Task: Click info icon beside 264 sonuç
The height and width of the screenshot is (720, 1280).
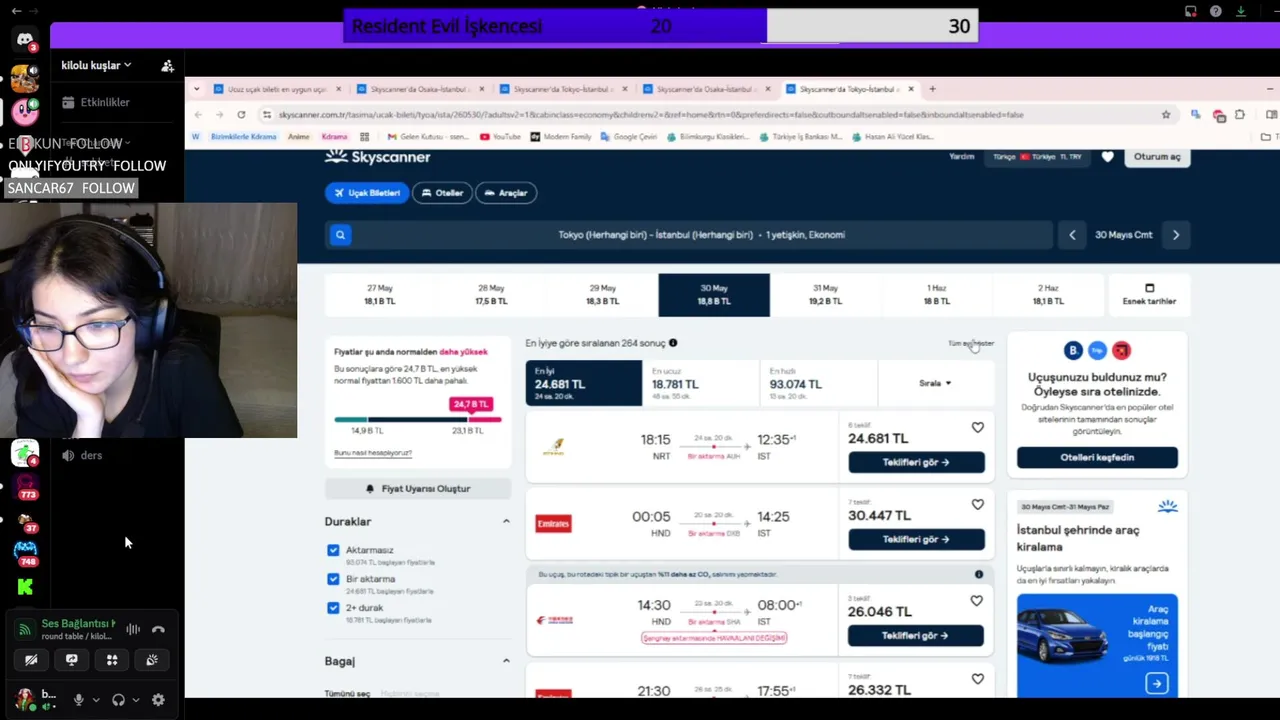Action: point(673,343)
